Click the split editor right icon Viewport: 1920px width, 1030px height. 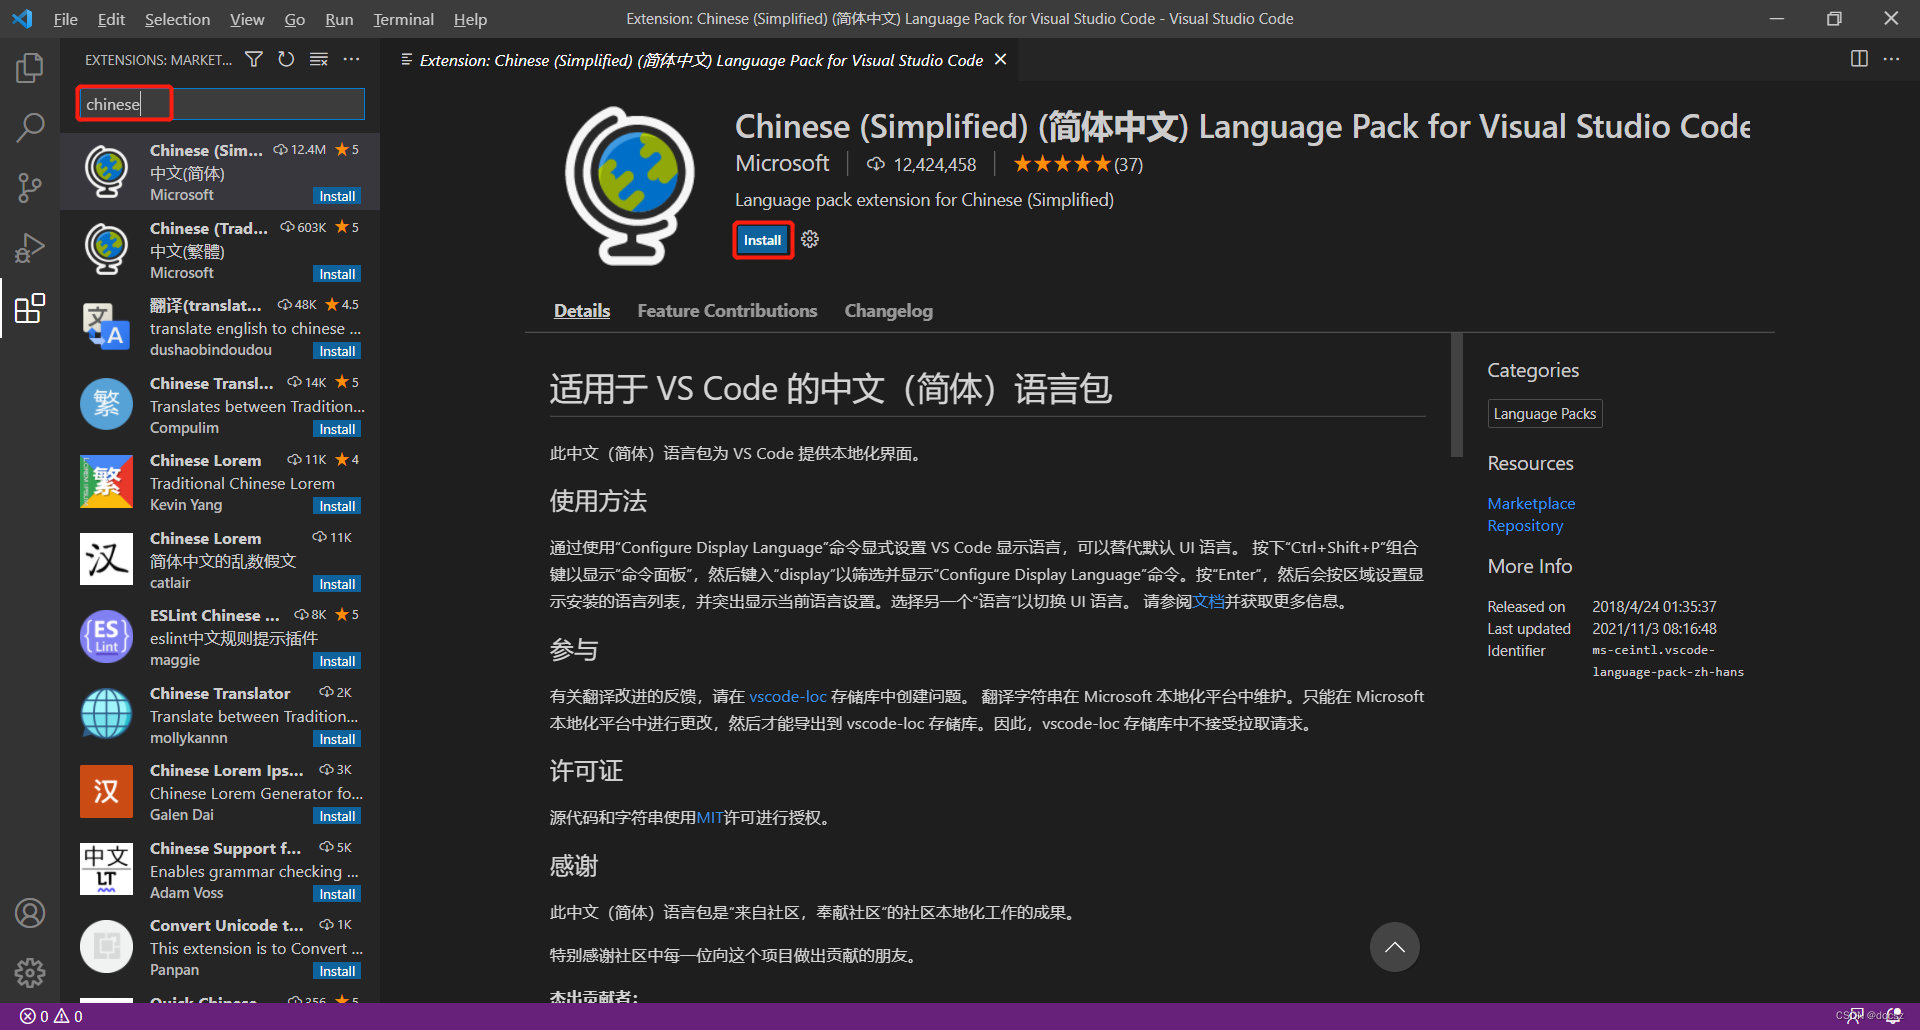(x=1859, y=59)
